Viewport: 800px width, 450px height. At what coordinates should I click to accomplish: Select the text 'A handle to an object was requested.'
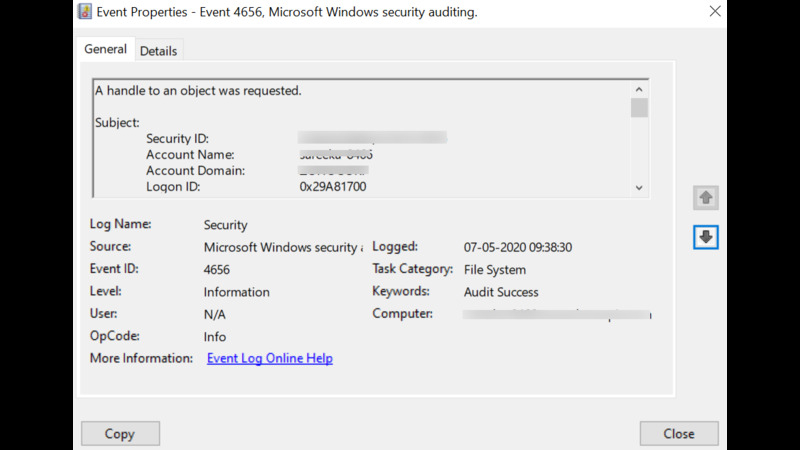[198, 91]
